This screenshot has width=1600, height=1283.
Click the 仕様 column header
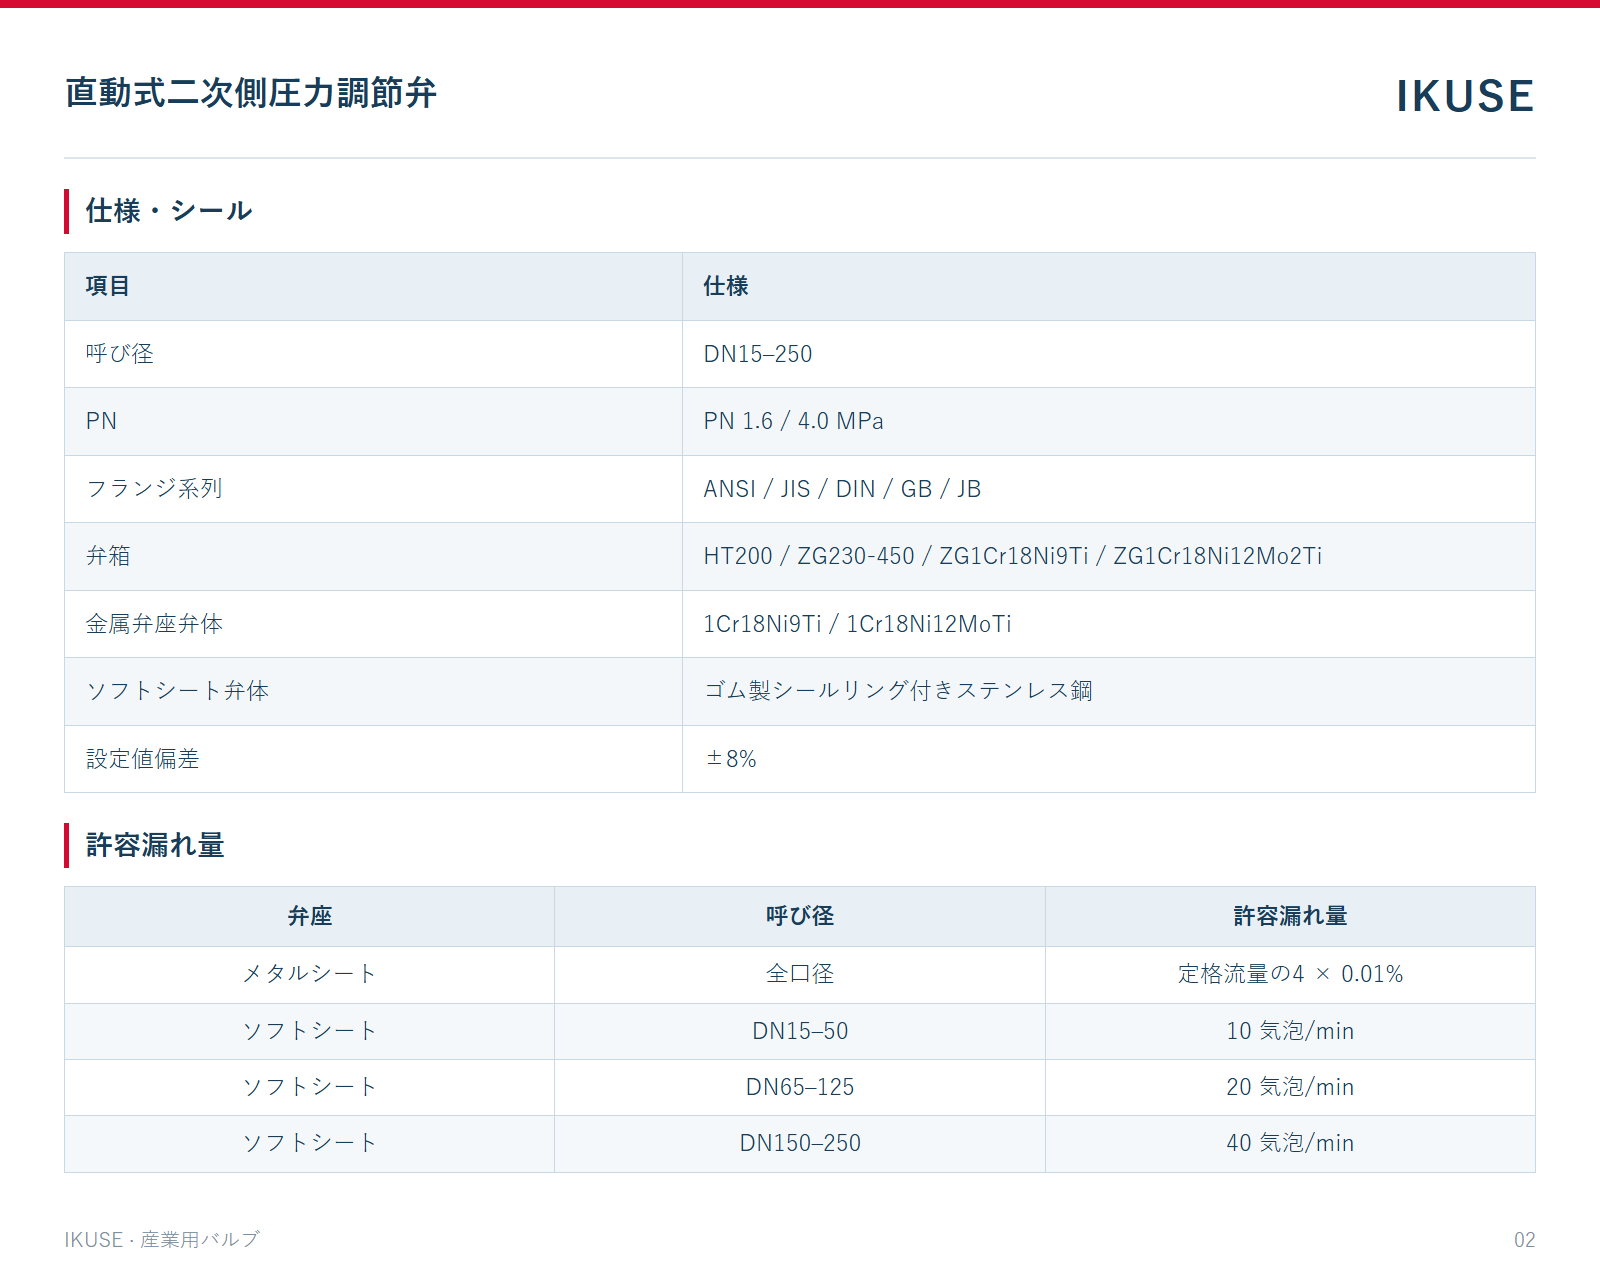726,286
